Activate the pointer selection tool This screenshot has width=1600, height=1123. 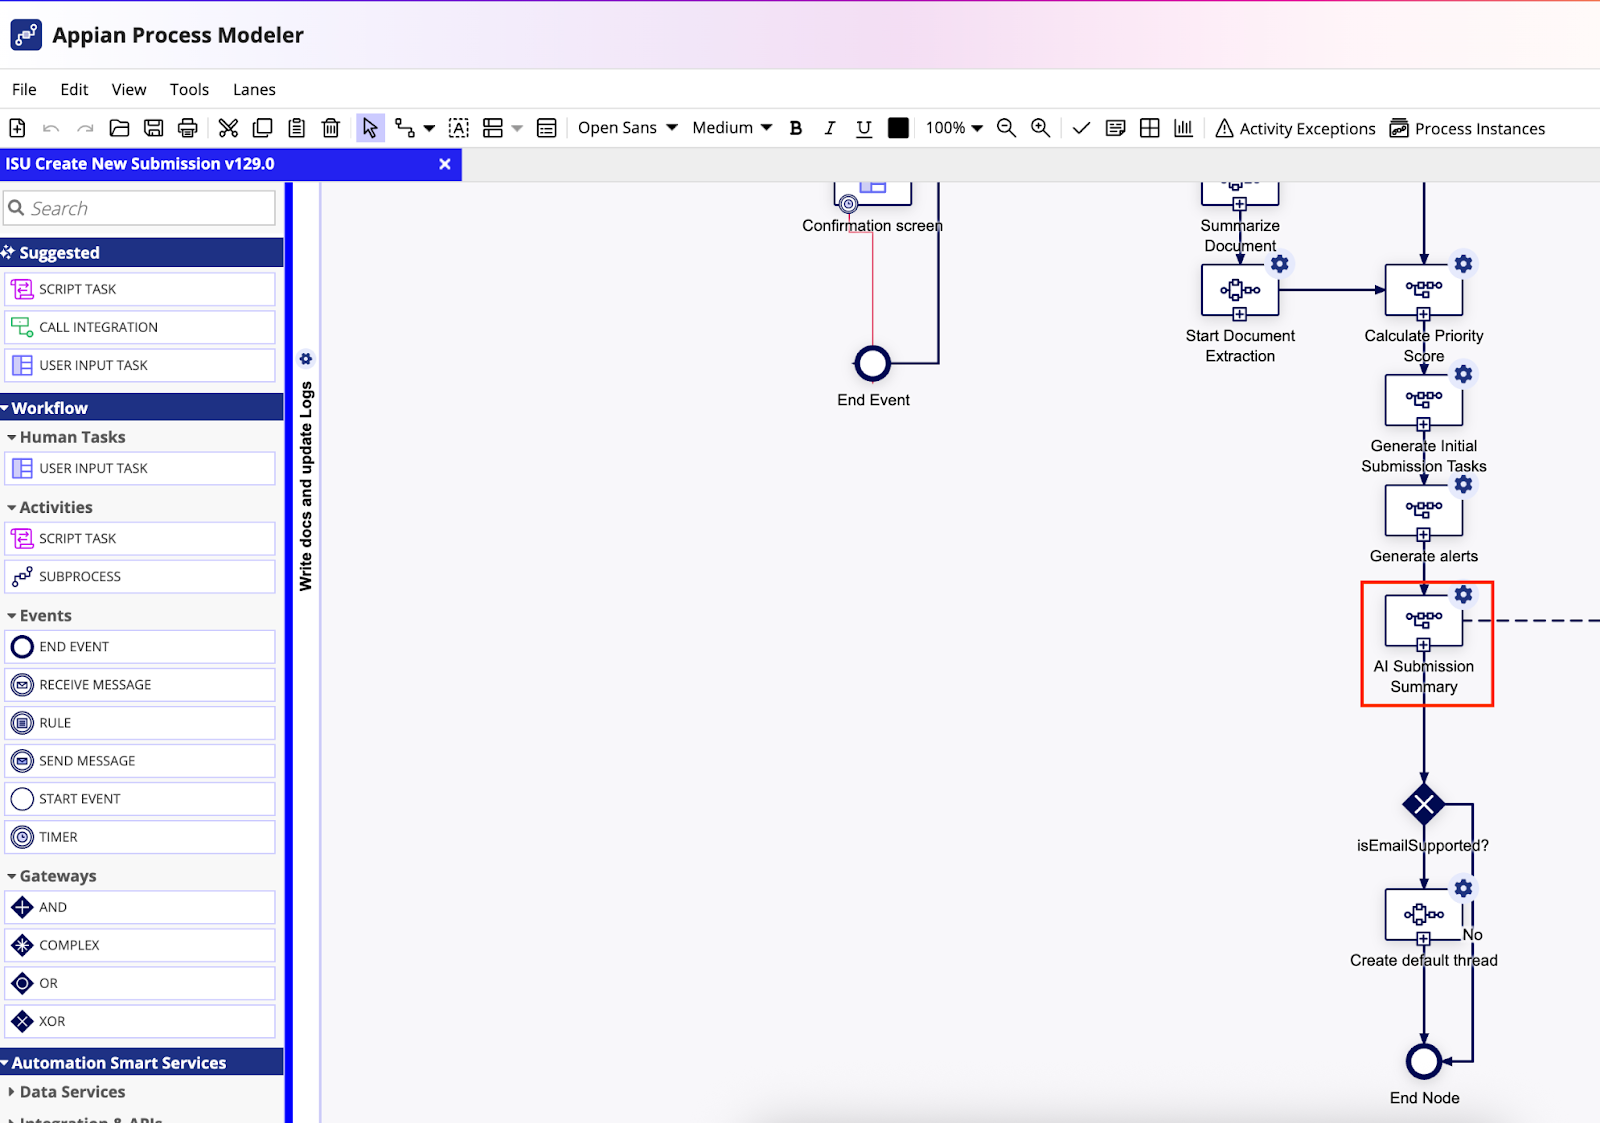370,128
